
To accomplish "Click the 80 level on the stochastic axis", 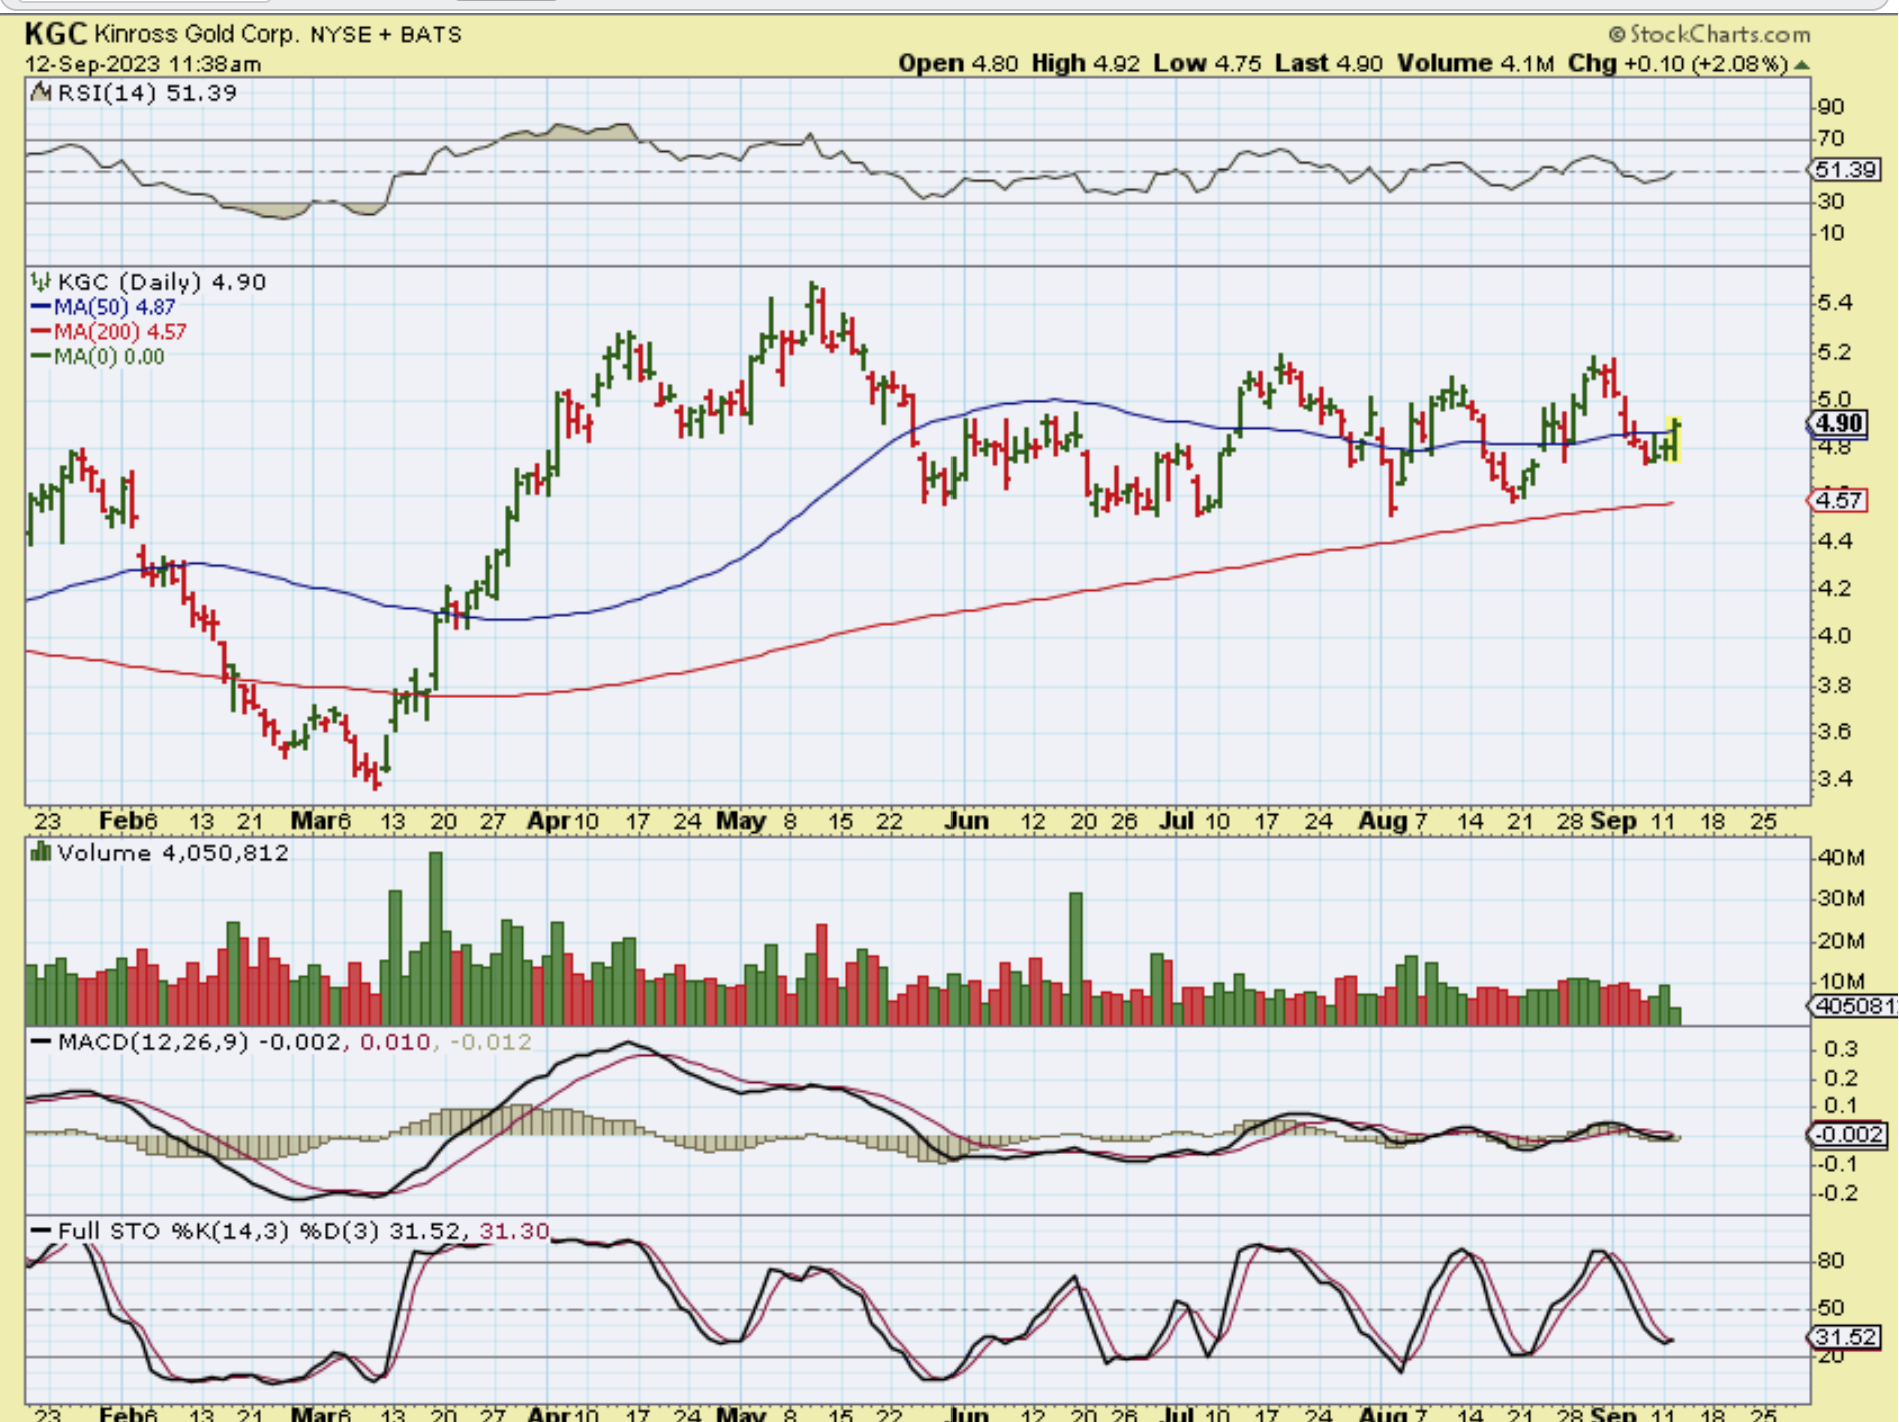I will tap(1832, 1260).
